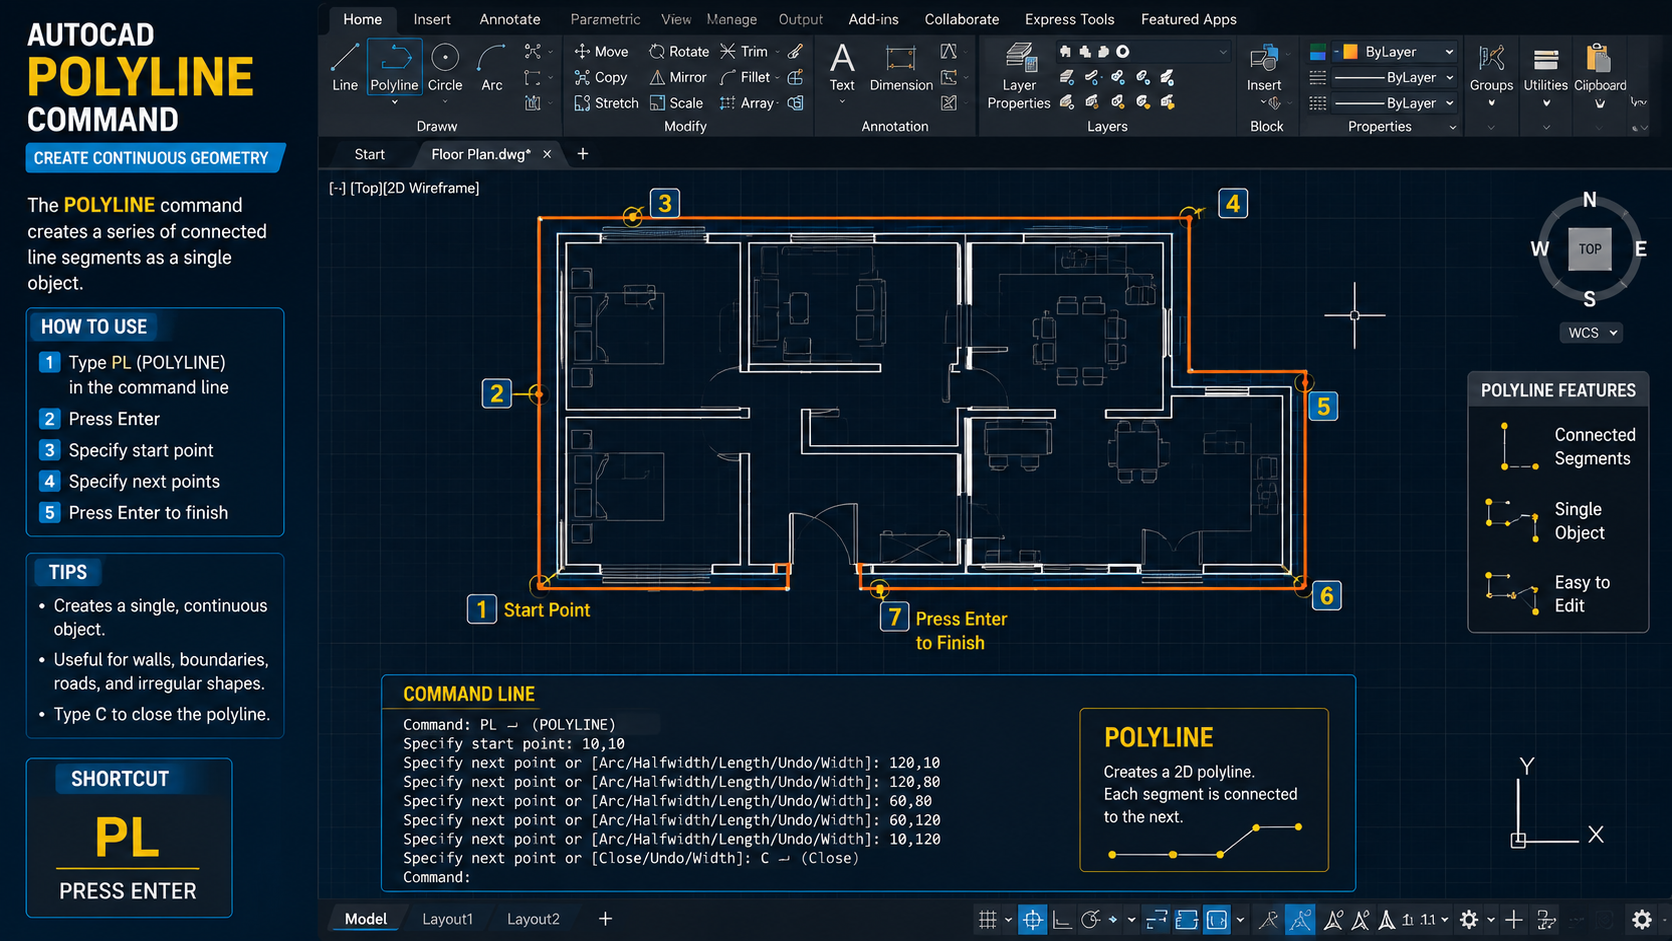Click the Text annotation tool
The width and height of the screenshot is (1672, 941).
(842, 66)
